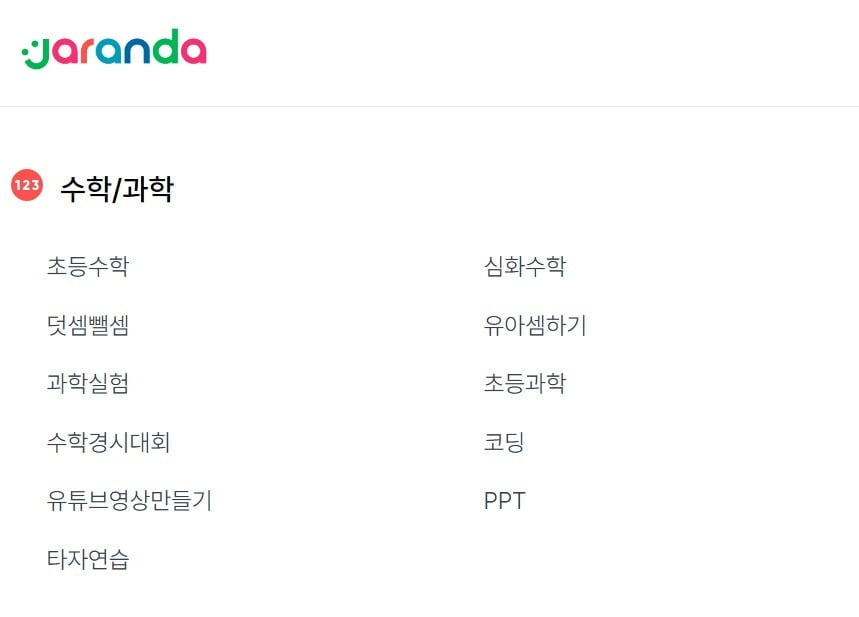Go to the coding (코딩) class category
Viewport: 859px width, 617px height.
click(x=504, y=442)
